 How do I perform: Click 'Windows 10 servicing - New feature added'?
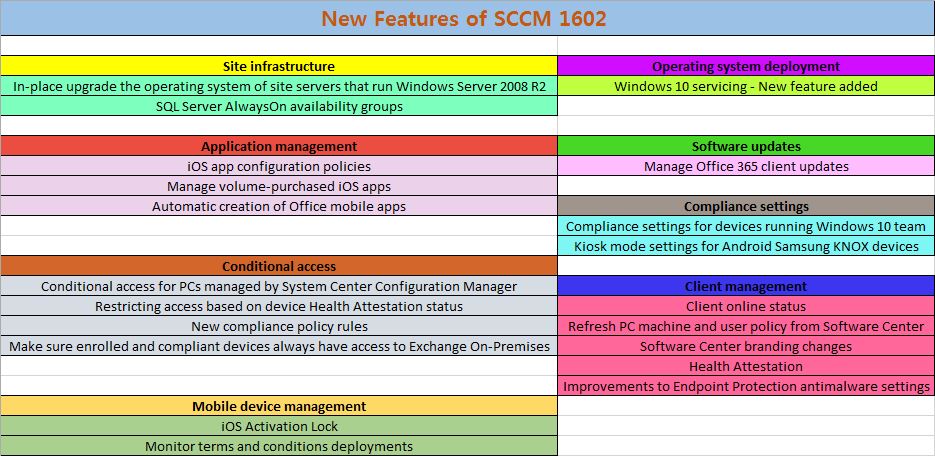746,86
